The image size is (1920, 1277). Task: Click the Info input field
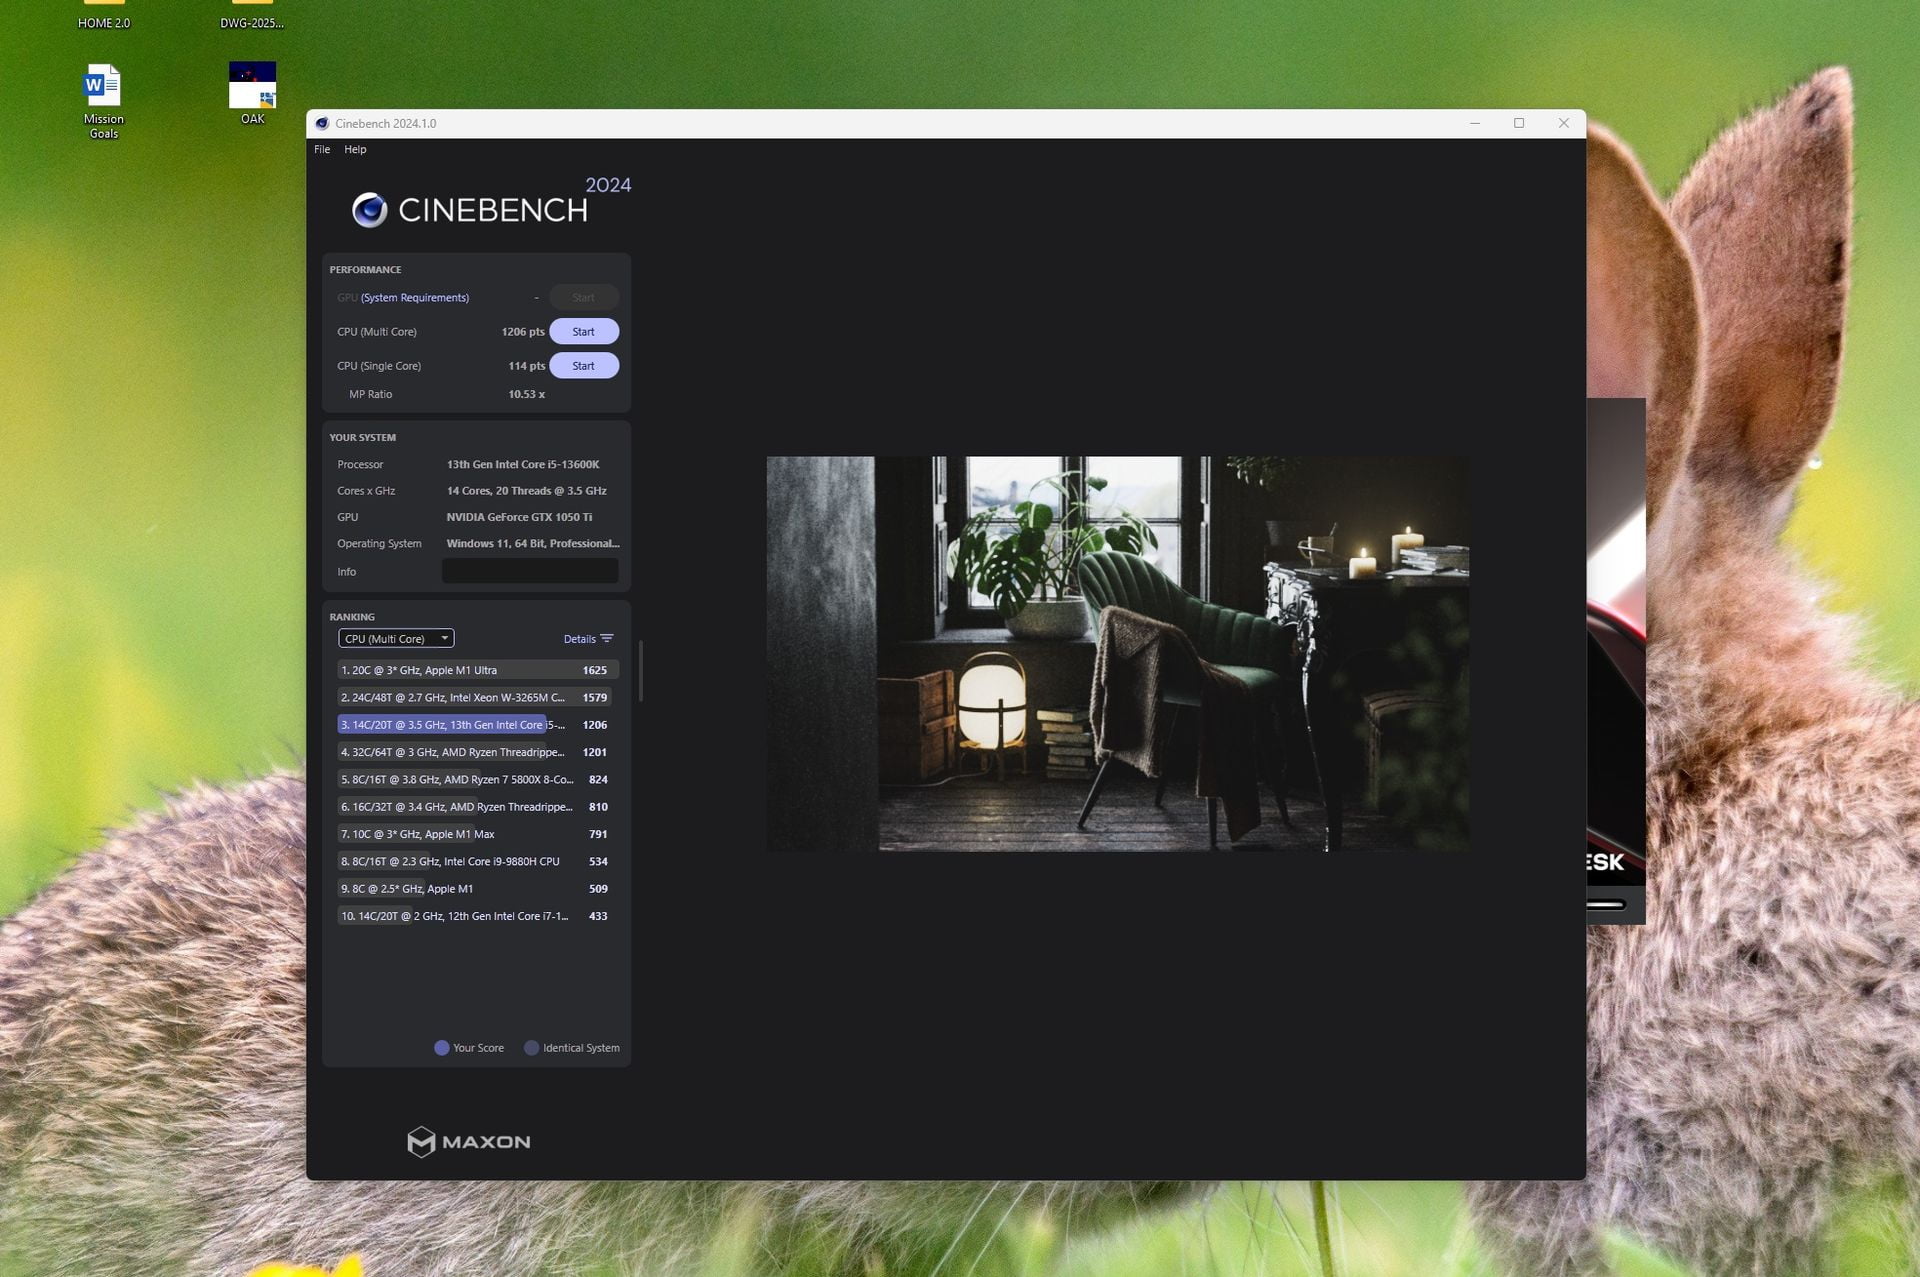point(530,571)
